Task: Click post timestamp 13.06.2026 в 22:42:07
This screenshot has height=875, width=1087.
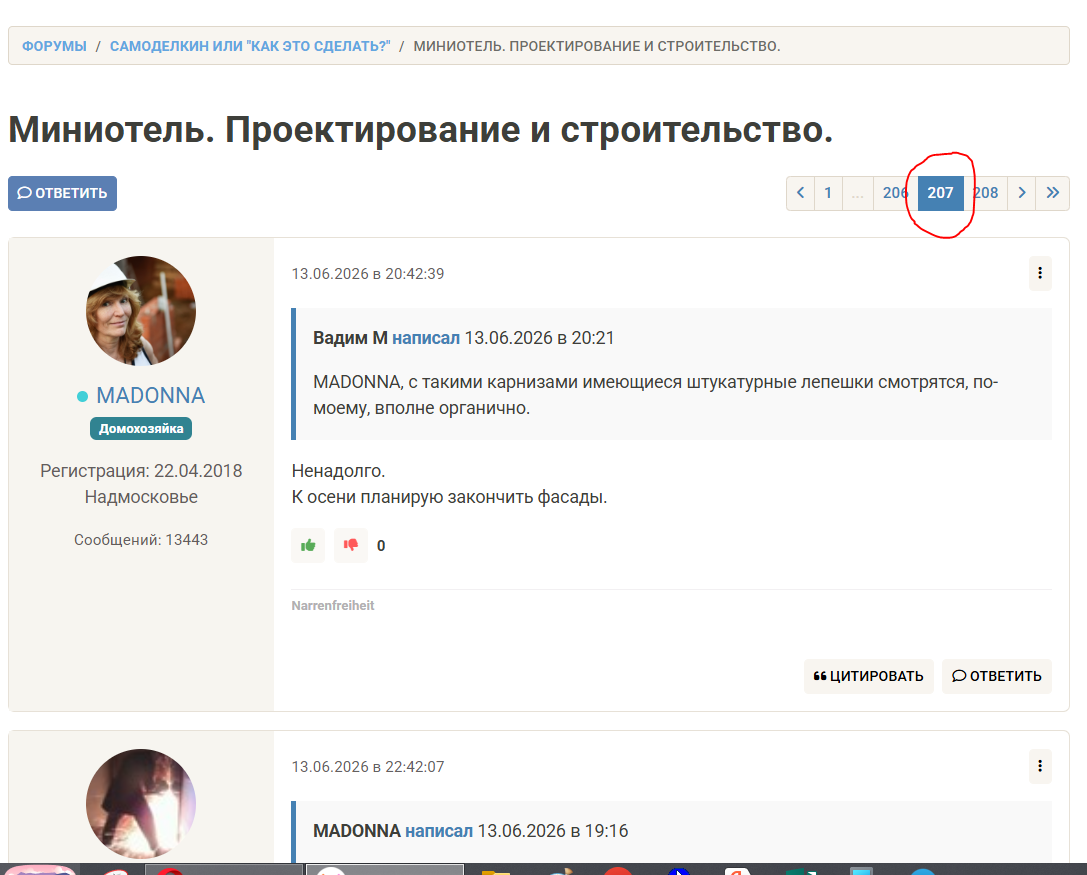Action: pyautogui.click(x=368, y=767)
